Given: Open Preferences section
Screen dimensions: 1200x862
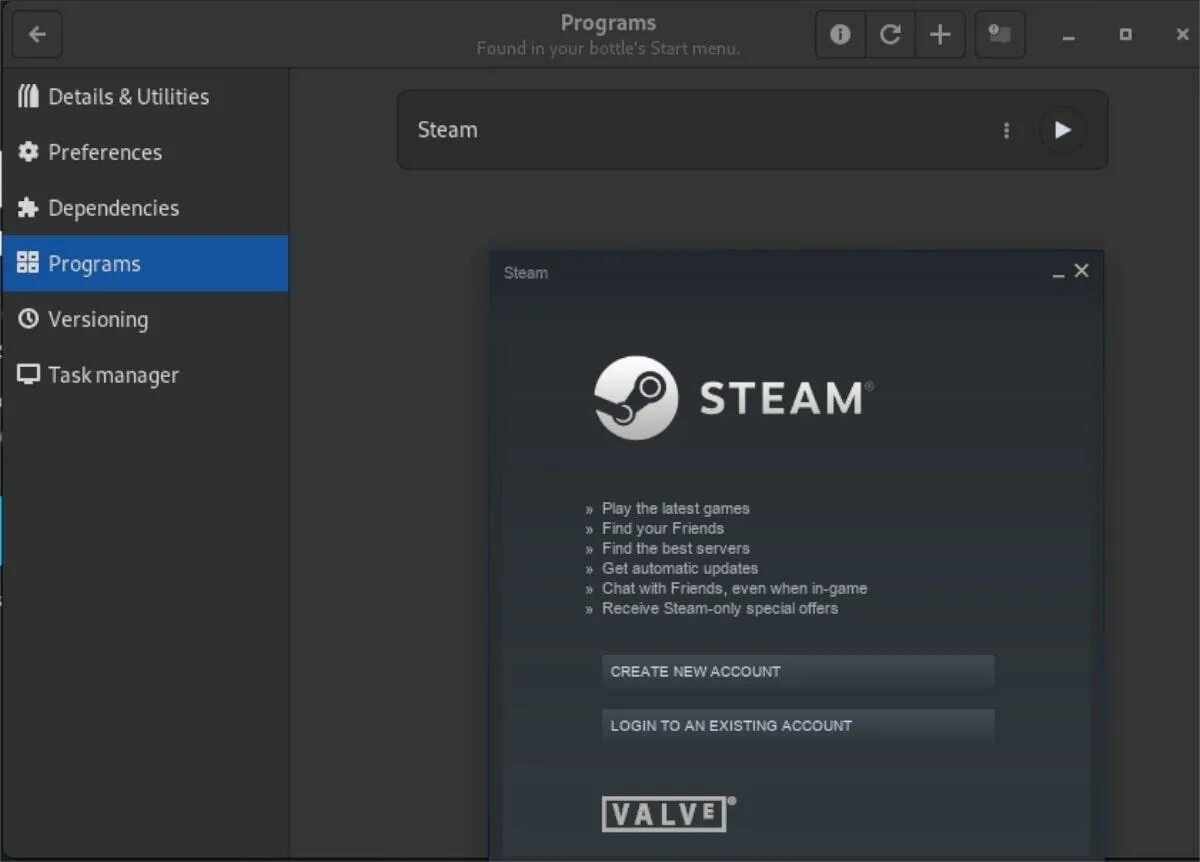Looking at the screenshot, I should pos(145,152).
